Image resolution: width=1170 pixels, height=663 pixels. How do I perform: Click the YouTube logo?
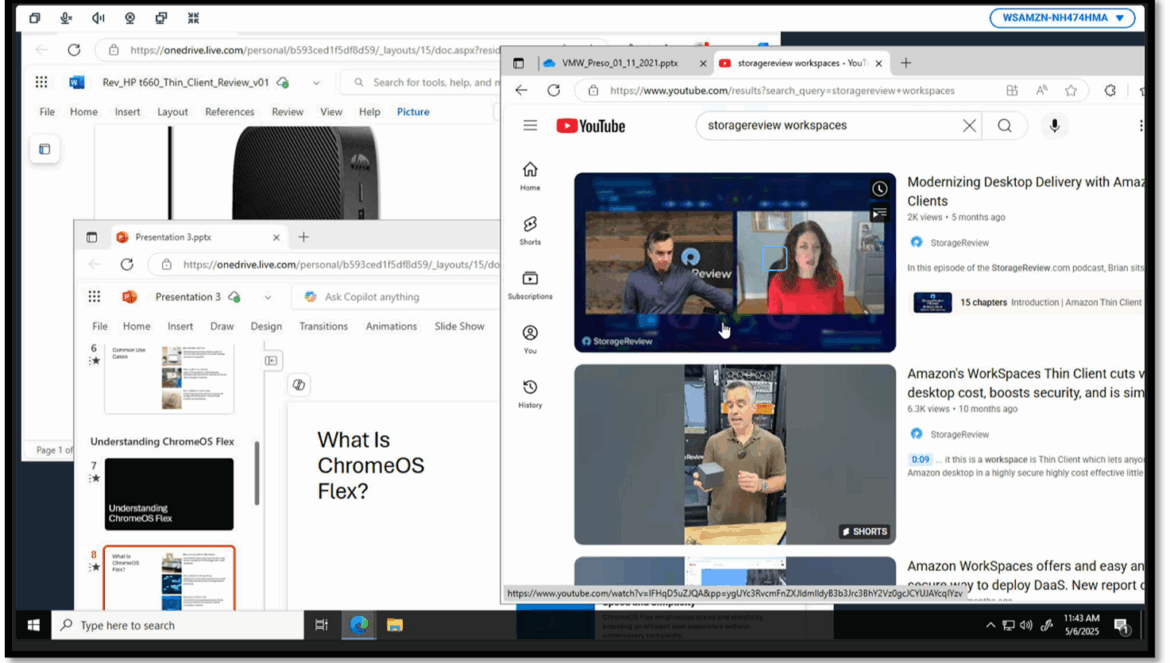[x=590, y=126]
